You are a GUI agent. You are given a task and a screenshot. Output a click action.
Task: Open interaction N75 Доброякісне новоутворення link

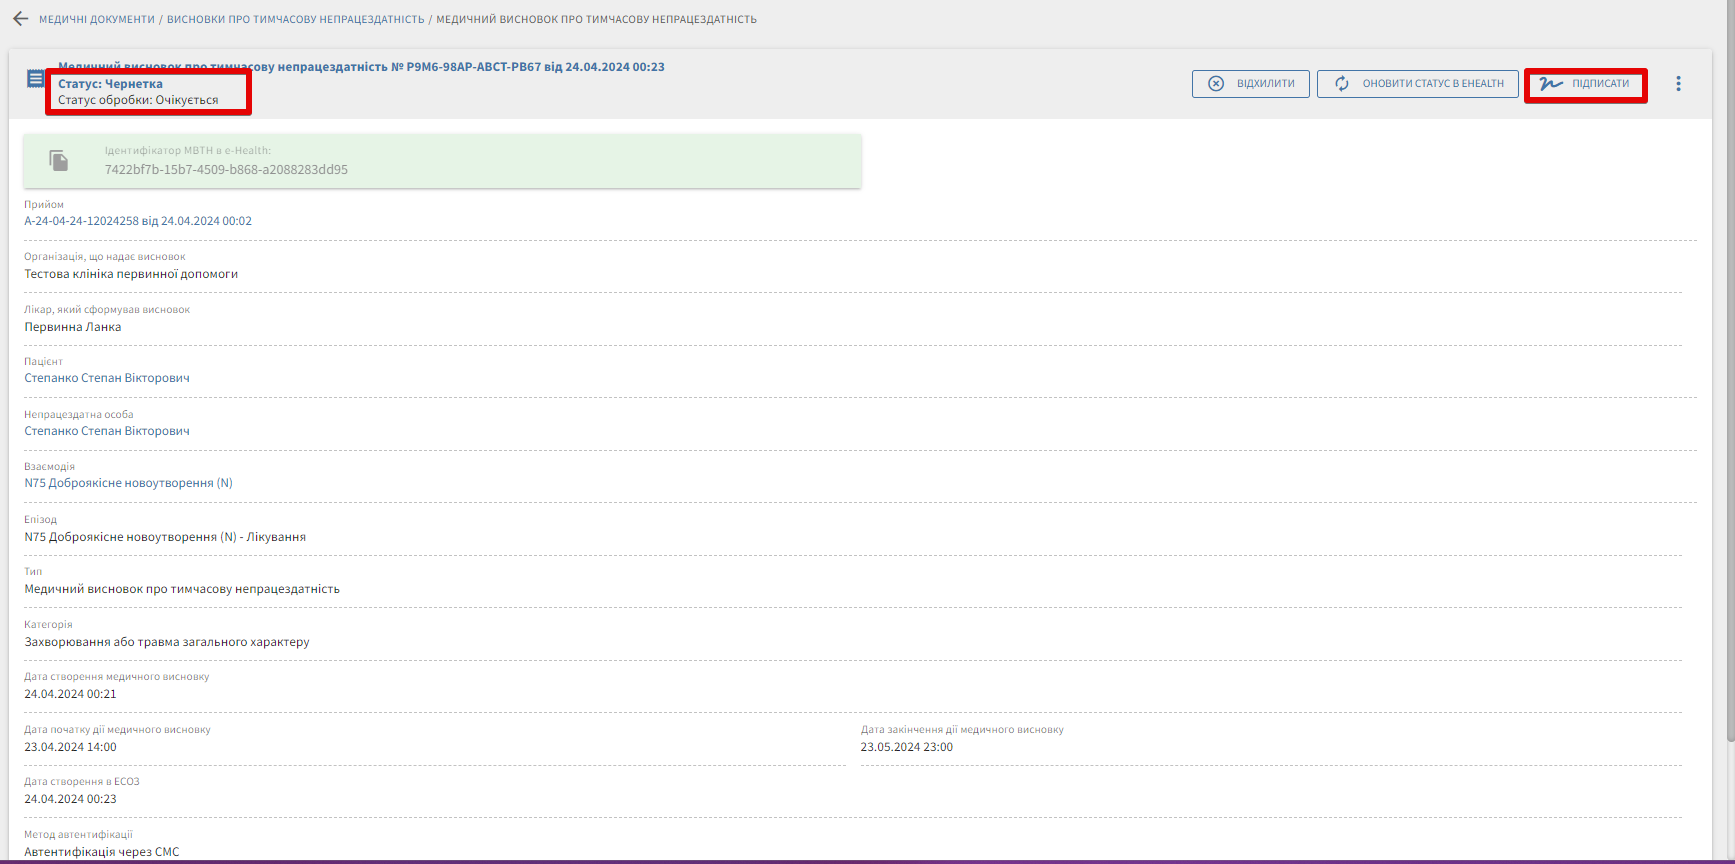click(x=128, y=483)
